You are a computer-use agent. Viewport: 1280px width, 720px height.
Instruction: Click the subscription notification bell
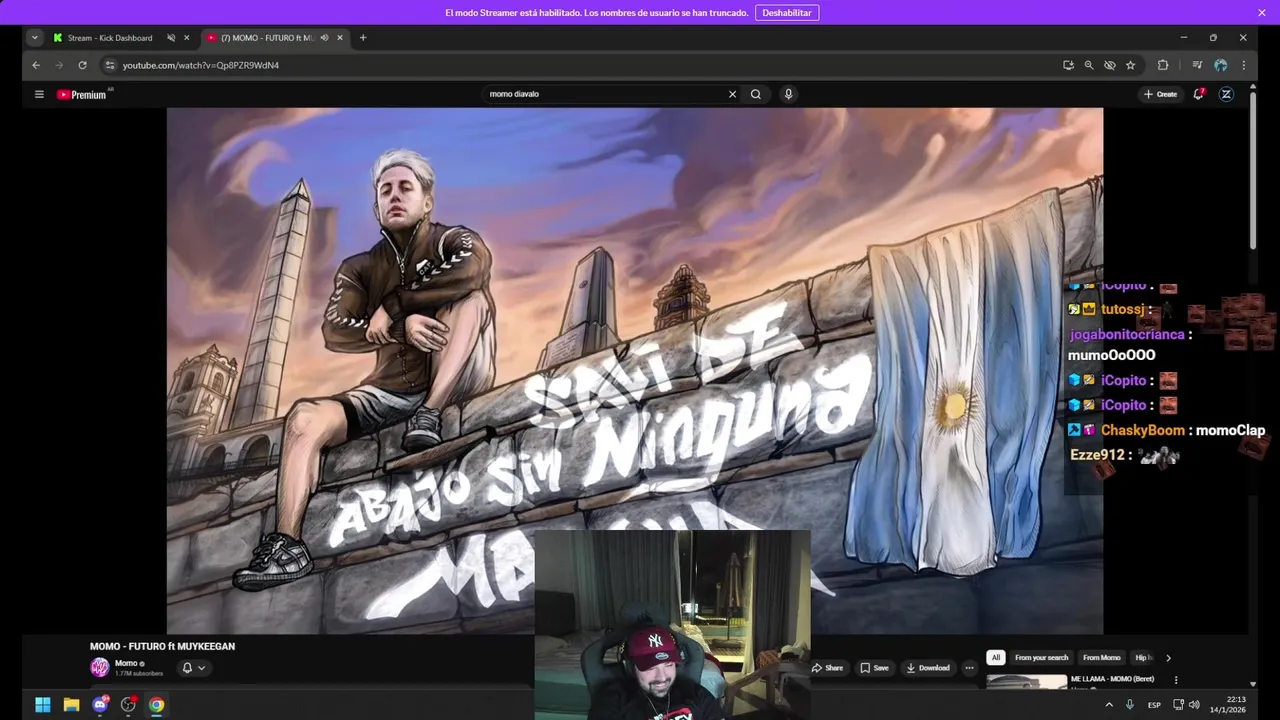[187, 668]
